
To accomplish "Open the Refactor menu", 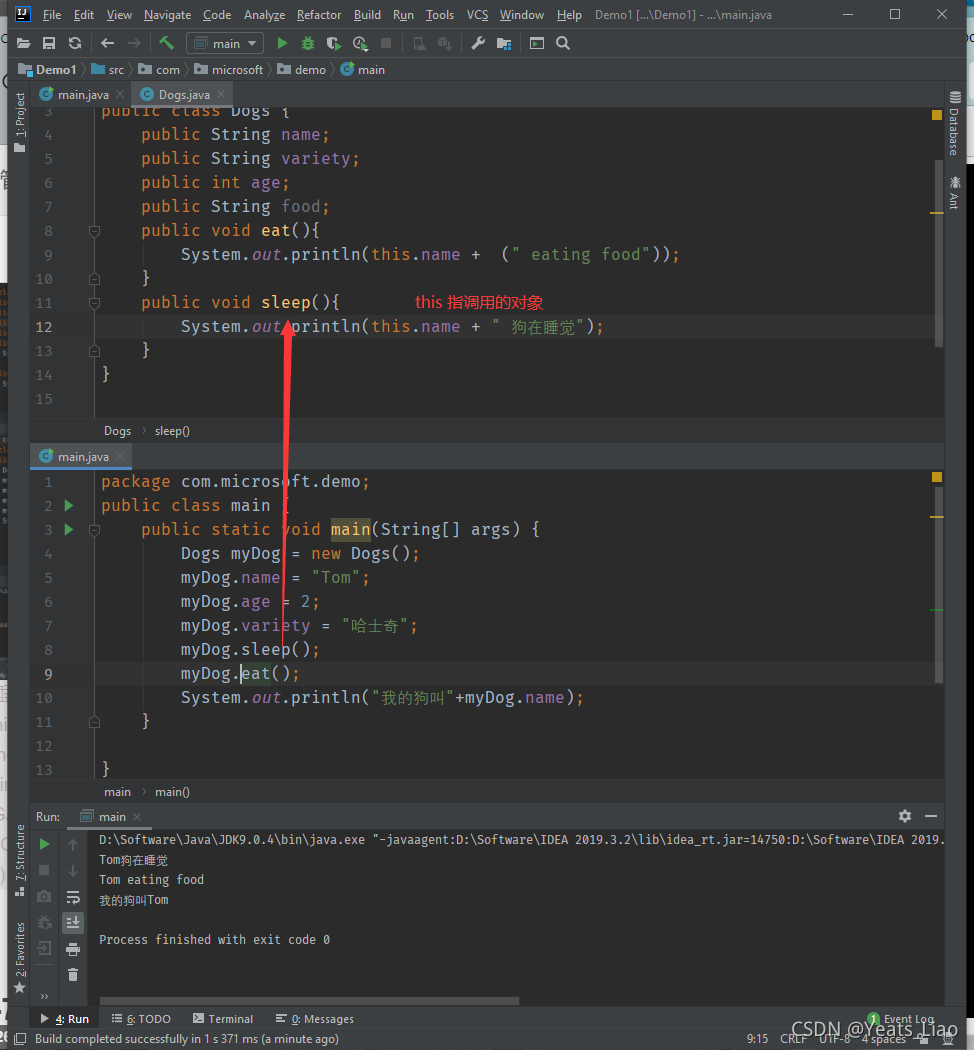I will pyautogui.click(x=319, y=15).
